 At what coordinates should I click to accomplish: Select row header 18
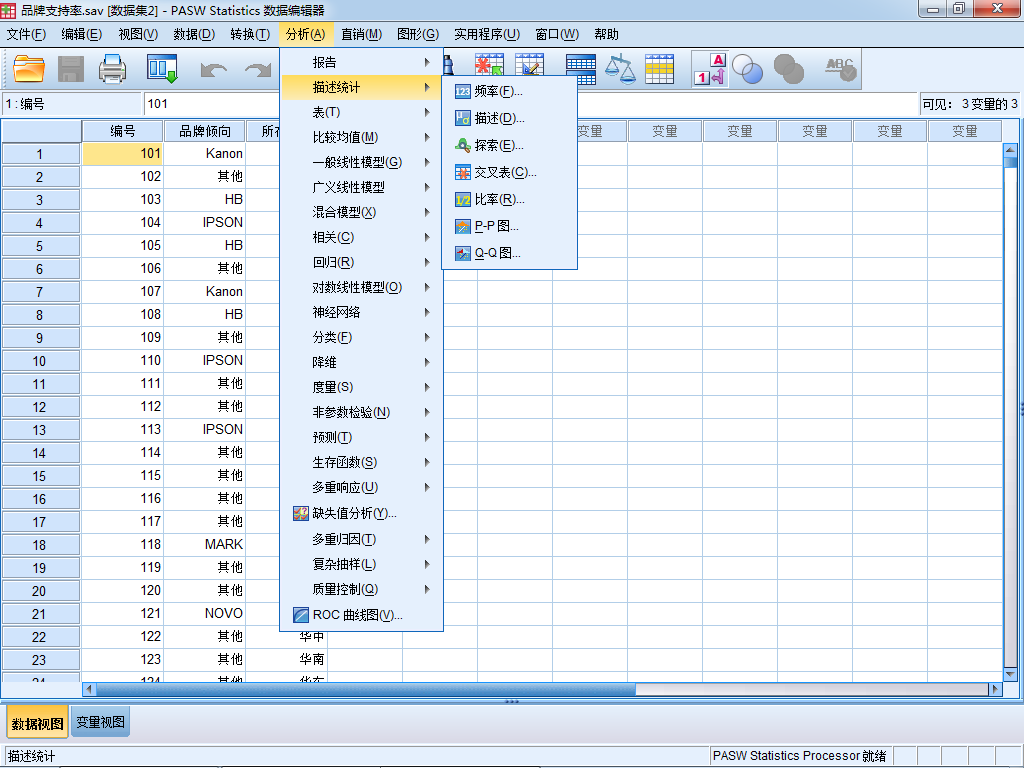click(x=40, y=545)
